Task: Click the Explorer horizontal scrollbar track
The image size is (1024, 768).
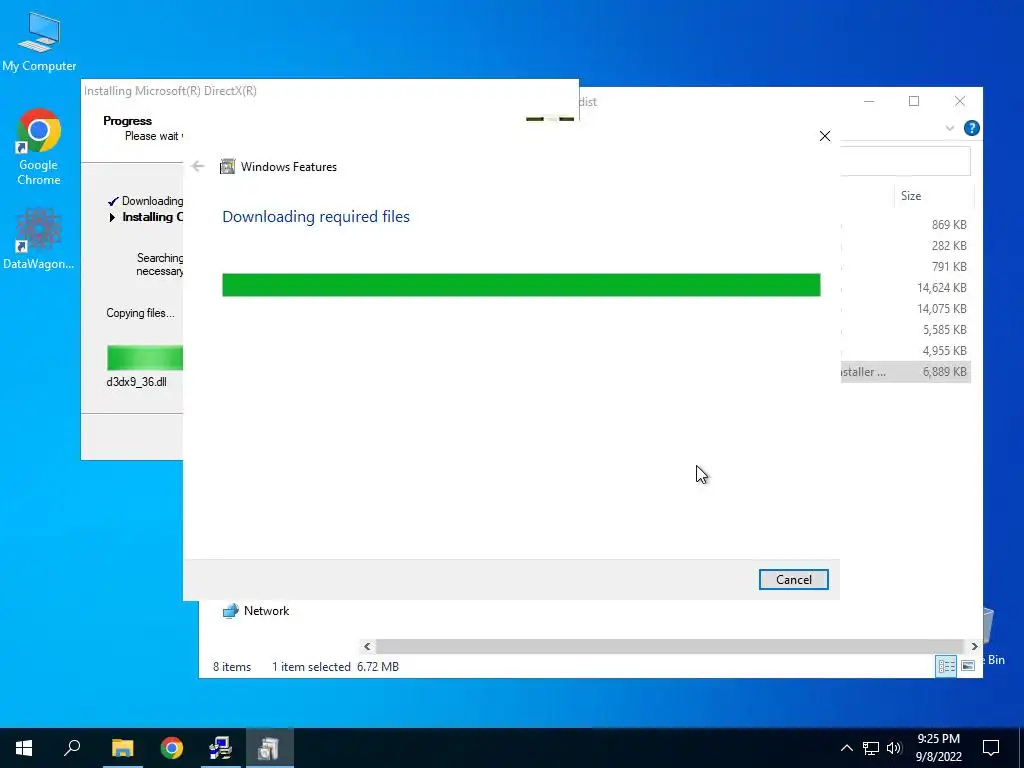Action: 669,646
